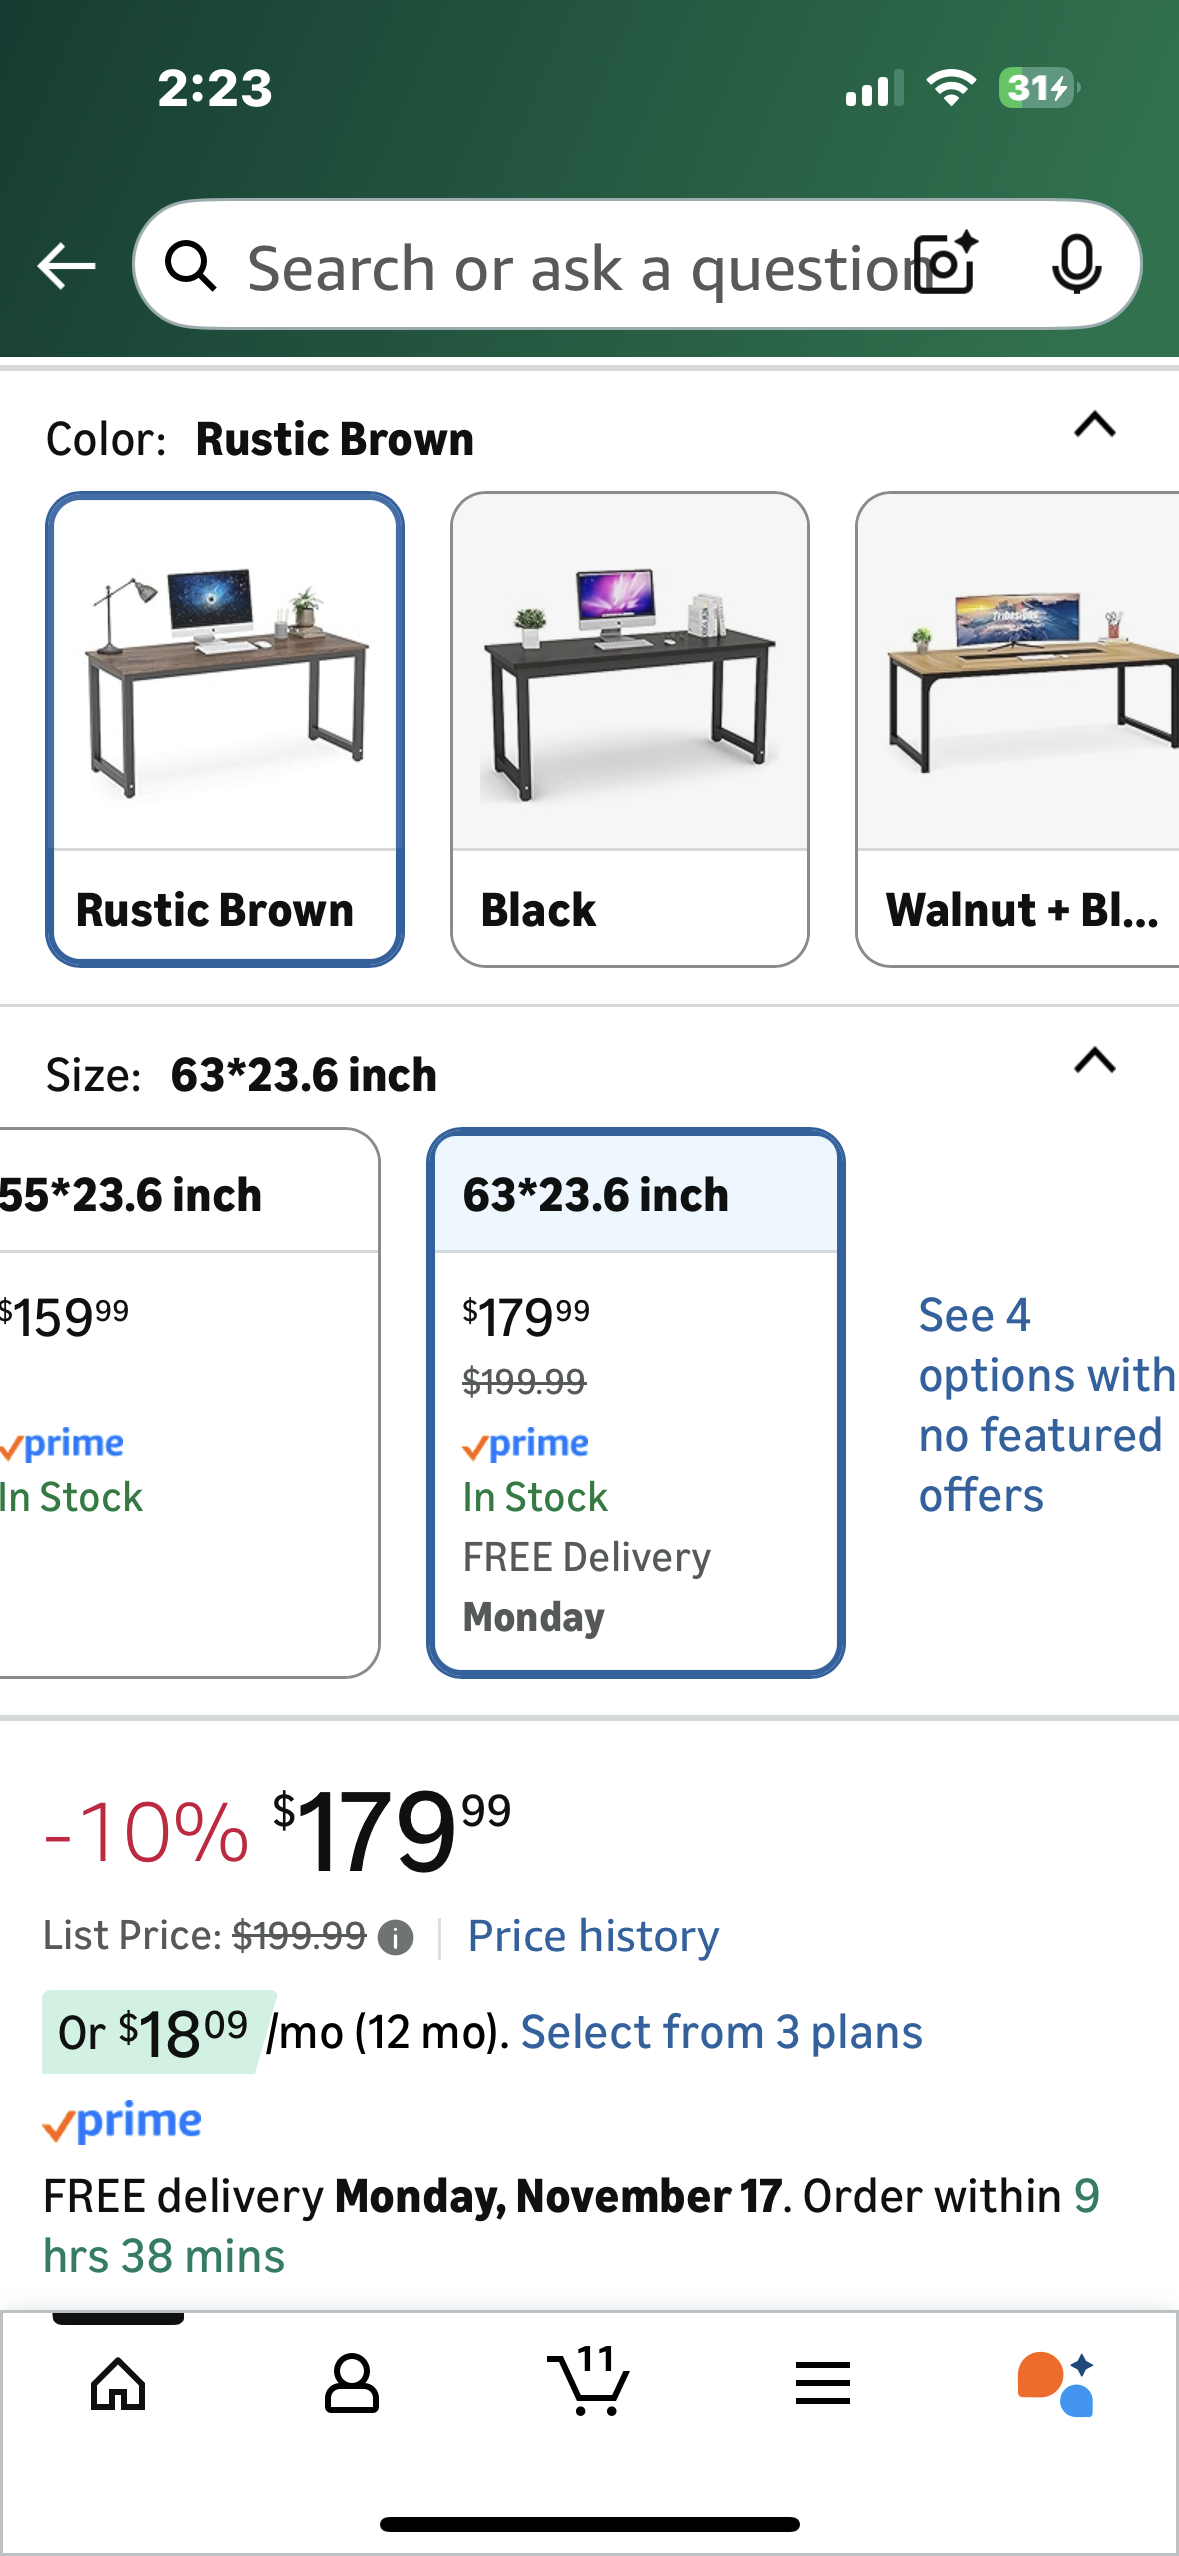Tap the List Price info icon
This screenshot has width=1179, height=2556.
click(x=396, y=1938)
